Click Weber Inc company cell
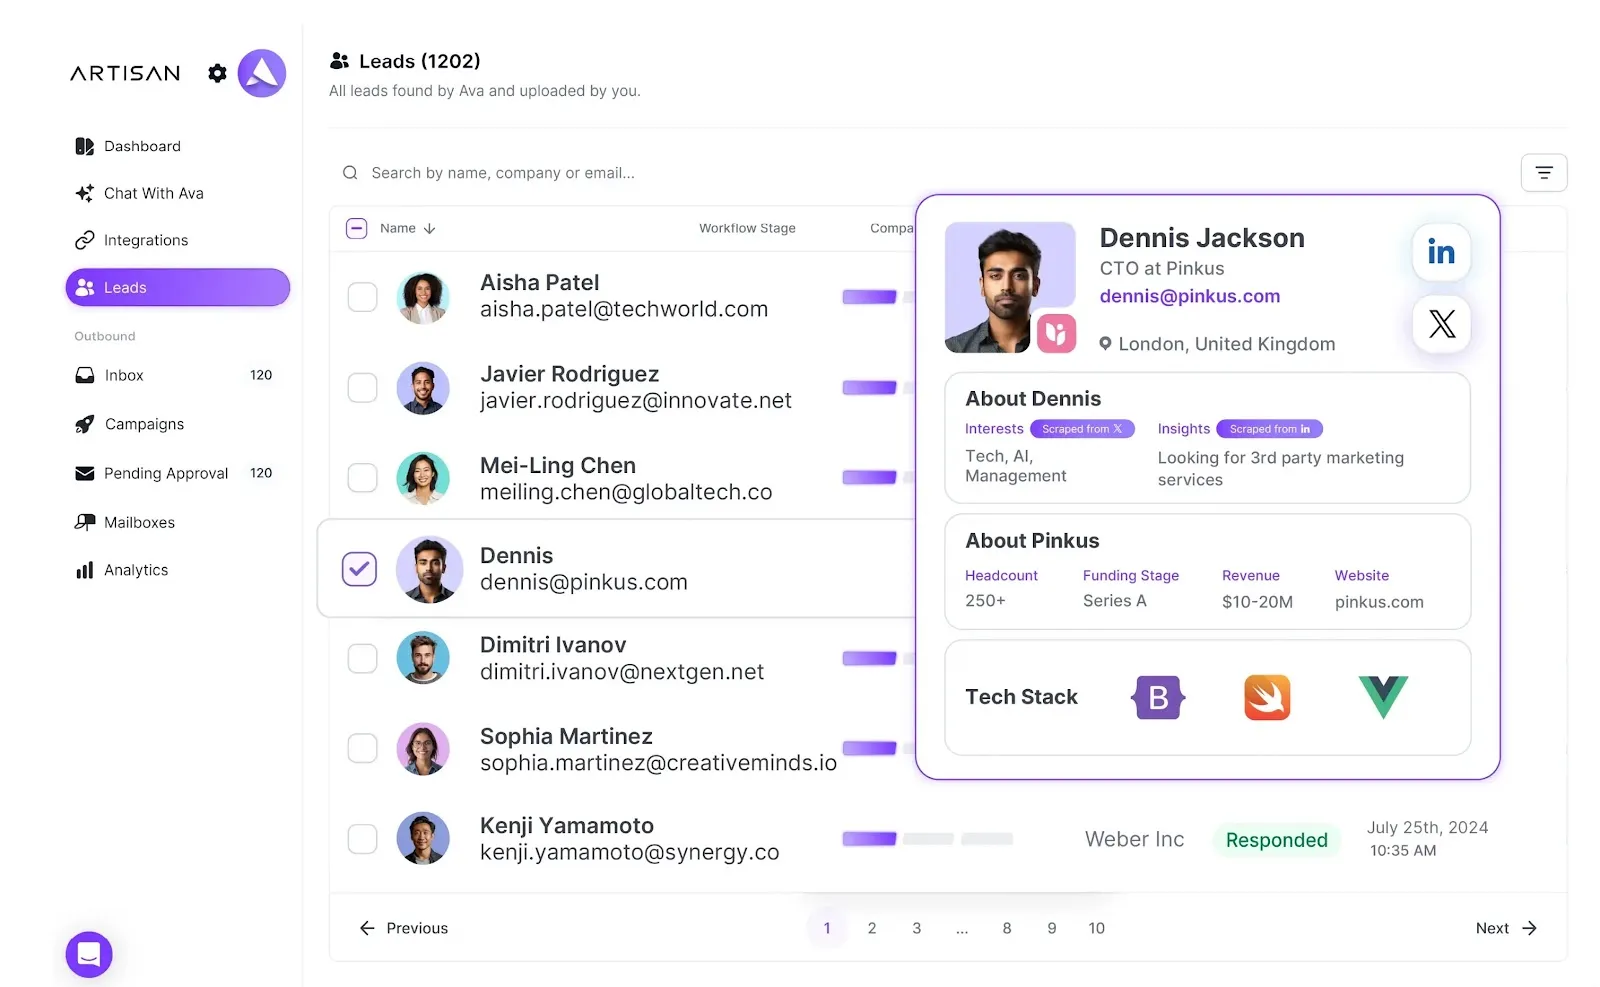This screenshot has width=1600, height=987. (x=1135, y=839)
